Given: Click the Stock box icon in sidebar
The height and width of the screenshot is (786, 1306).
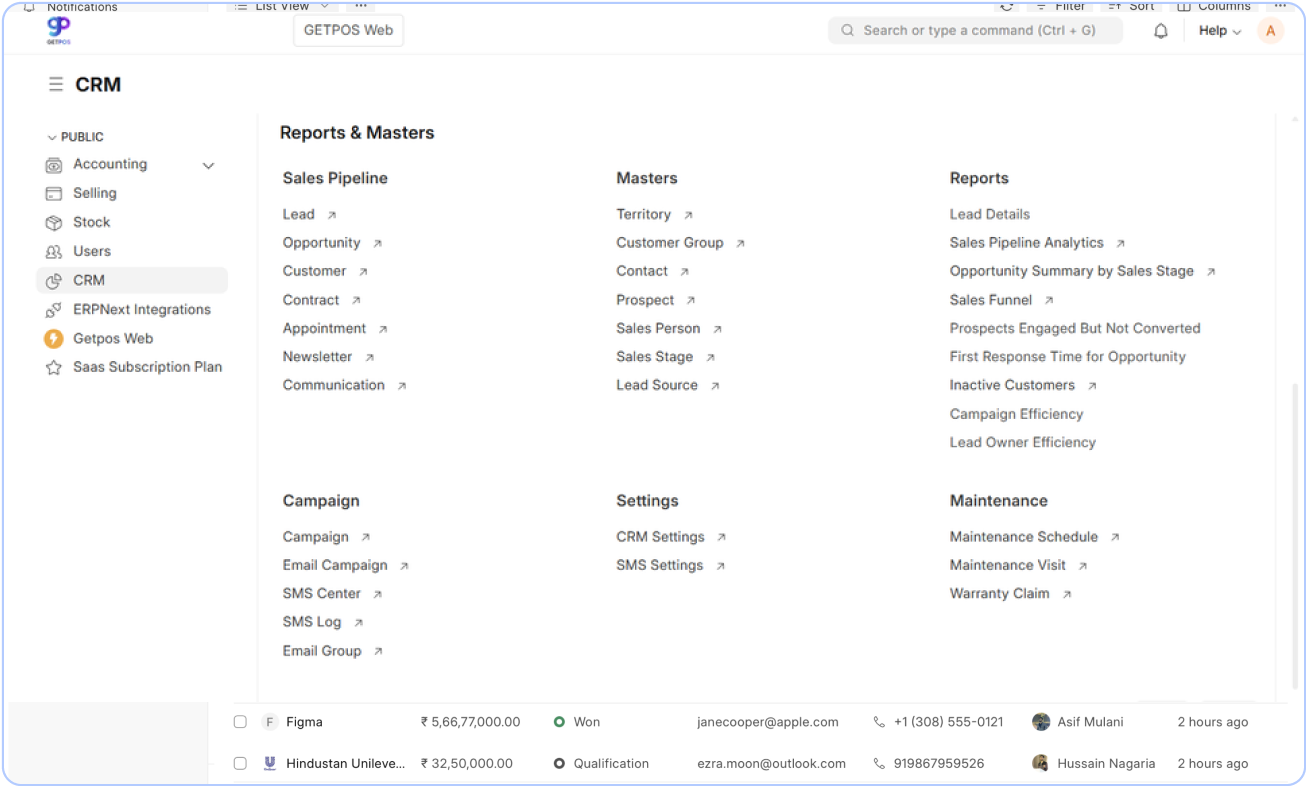Looking at the screenshot, I should click(x=54, y=223).
